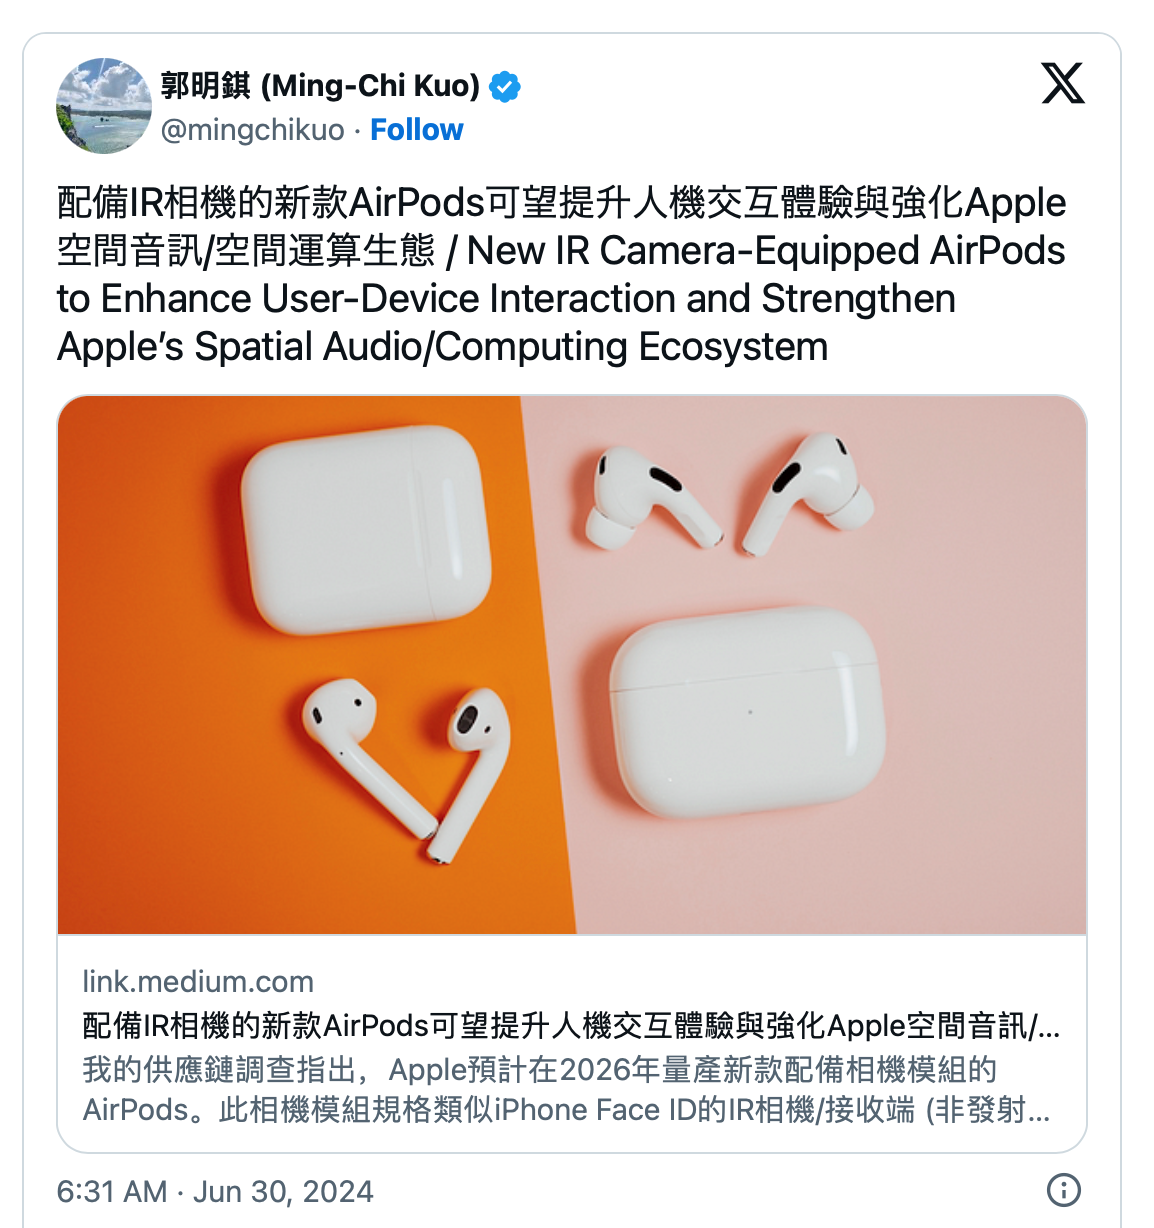Open the X logo link

(1062, 83)
